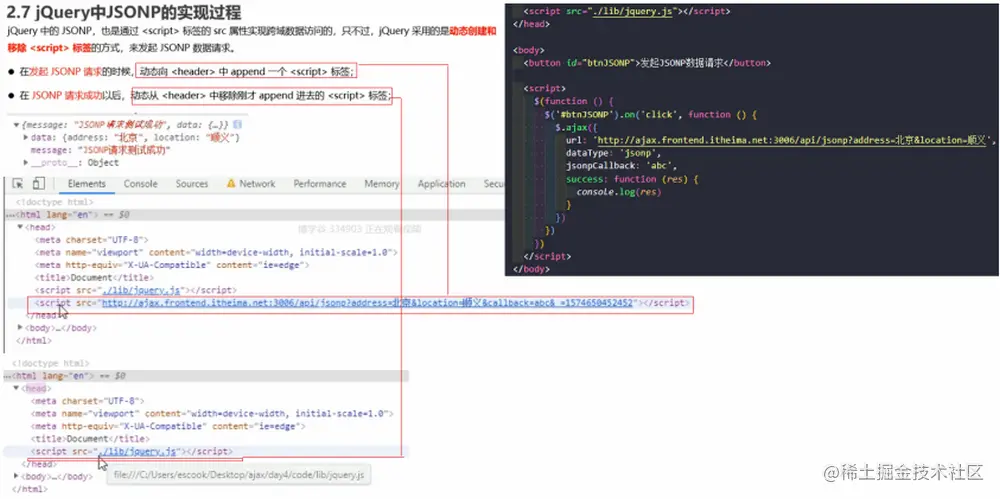
Task: Expand the data: {address, location} entry
Action: [26, 137]
